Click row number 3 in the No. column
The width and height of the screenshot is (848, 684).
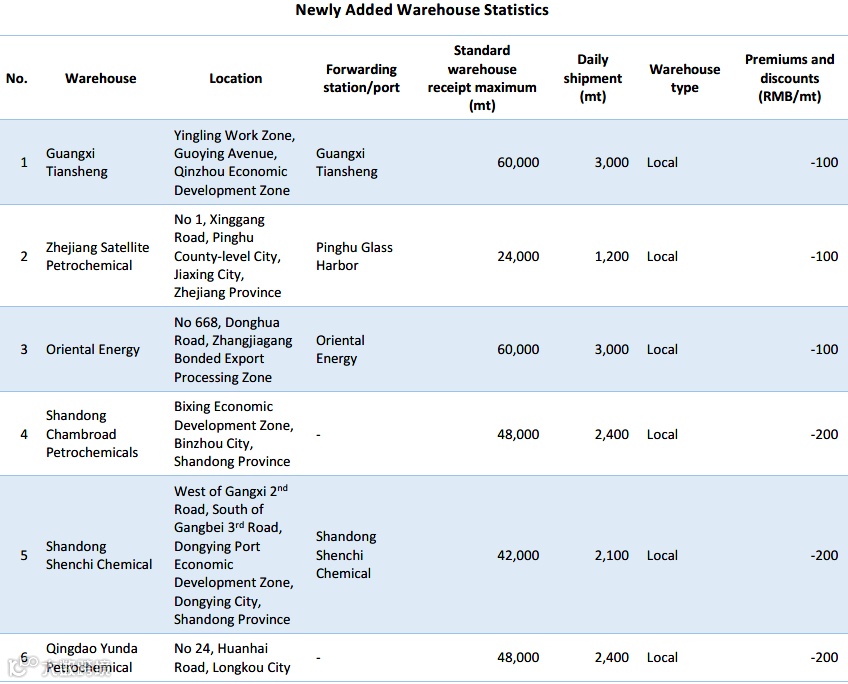(x=24, y=349)
